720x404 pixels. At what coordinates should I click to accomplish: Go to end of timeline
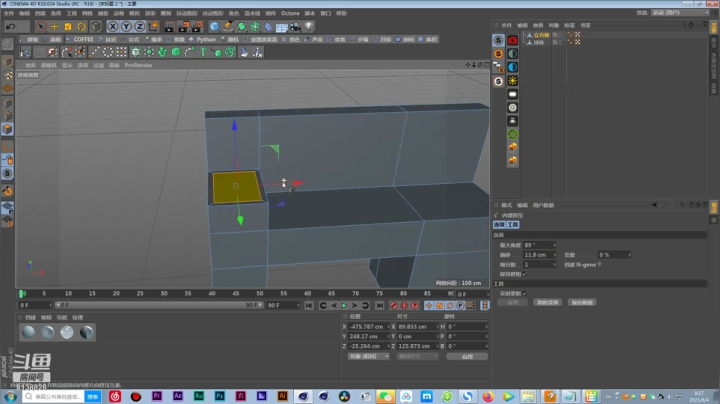[379, 306]
